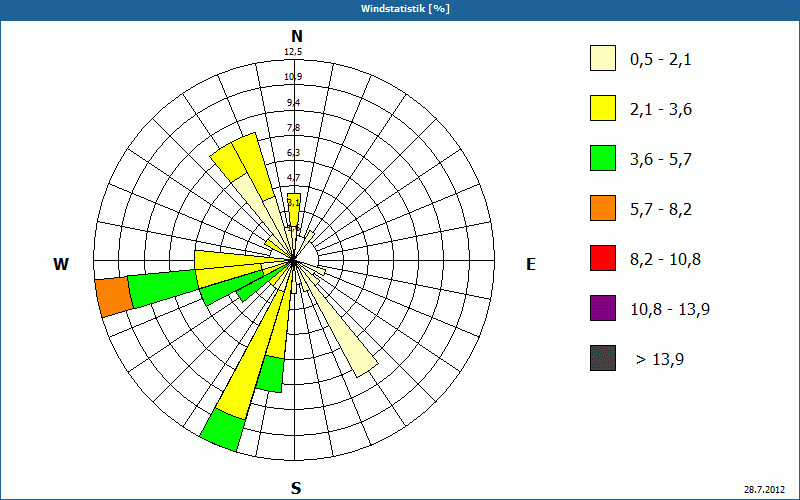Click the legend label '> 13,9'
Screen dimensions: 800x500
pos(660,360)
